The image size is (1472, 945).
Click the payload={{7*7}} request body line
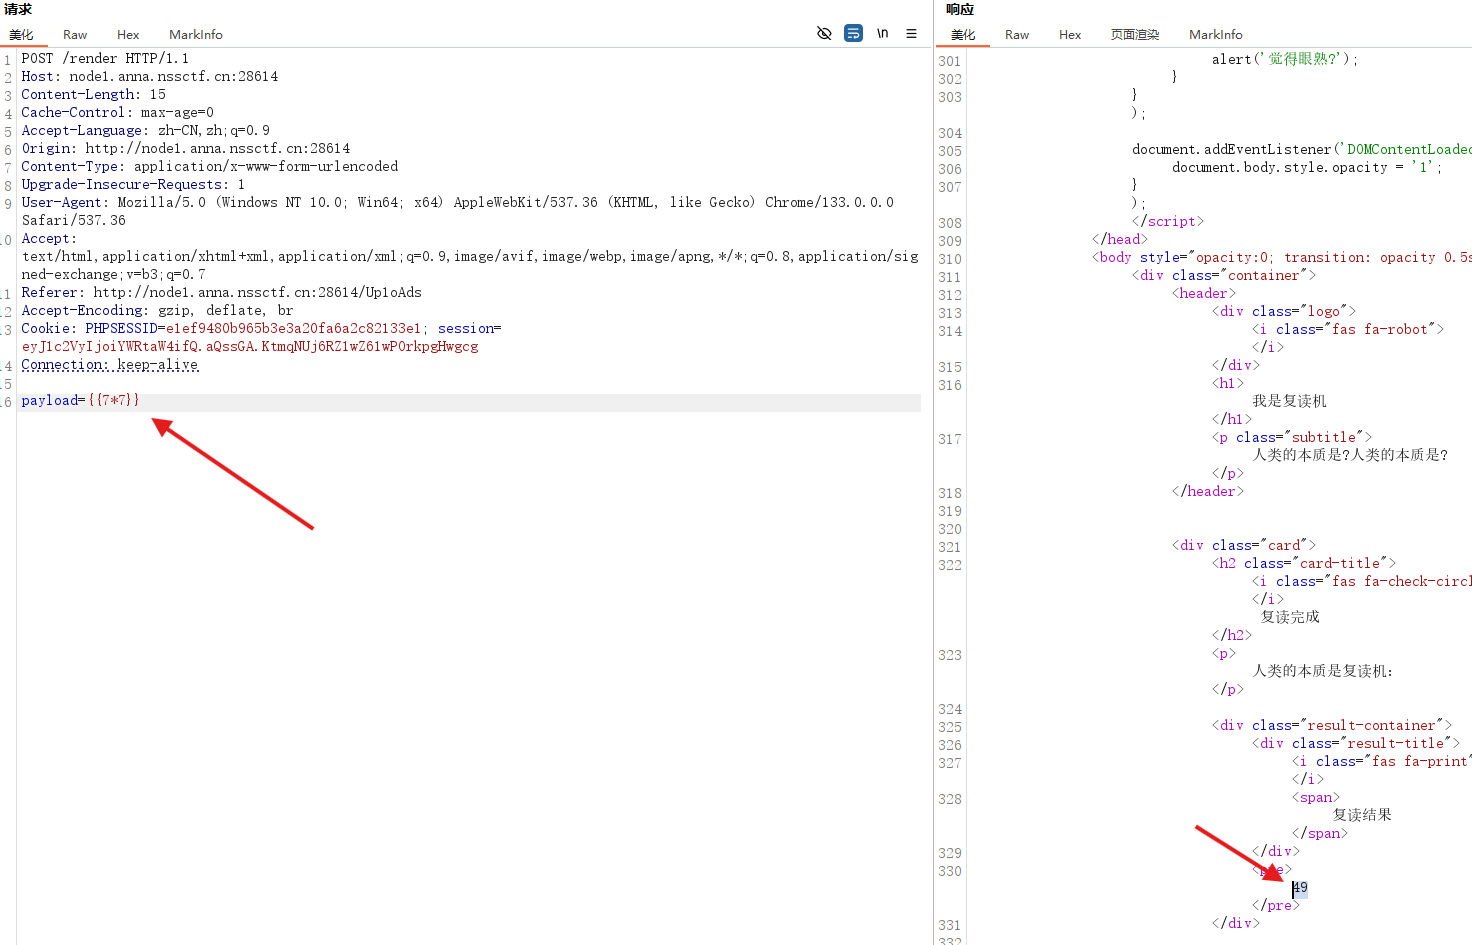[81, 400]
